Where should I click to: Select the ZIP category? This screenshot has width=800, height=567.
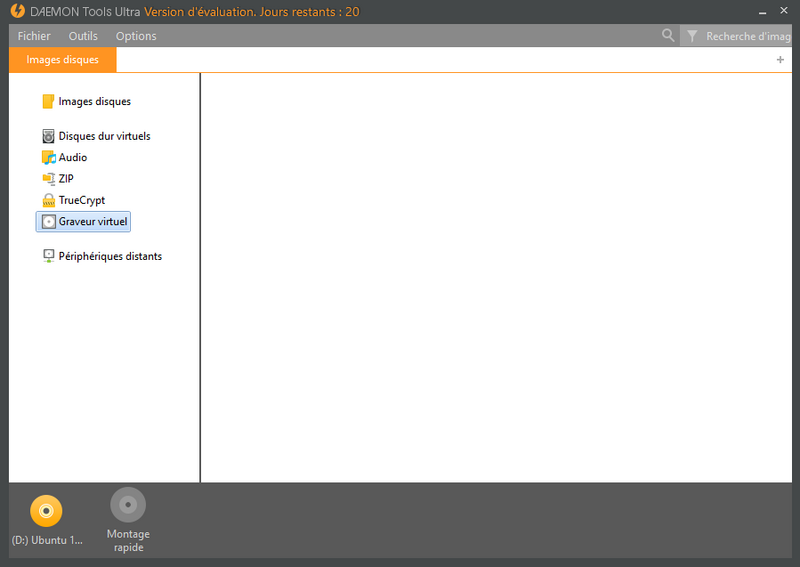click(x=66, y=179)
